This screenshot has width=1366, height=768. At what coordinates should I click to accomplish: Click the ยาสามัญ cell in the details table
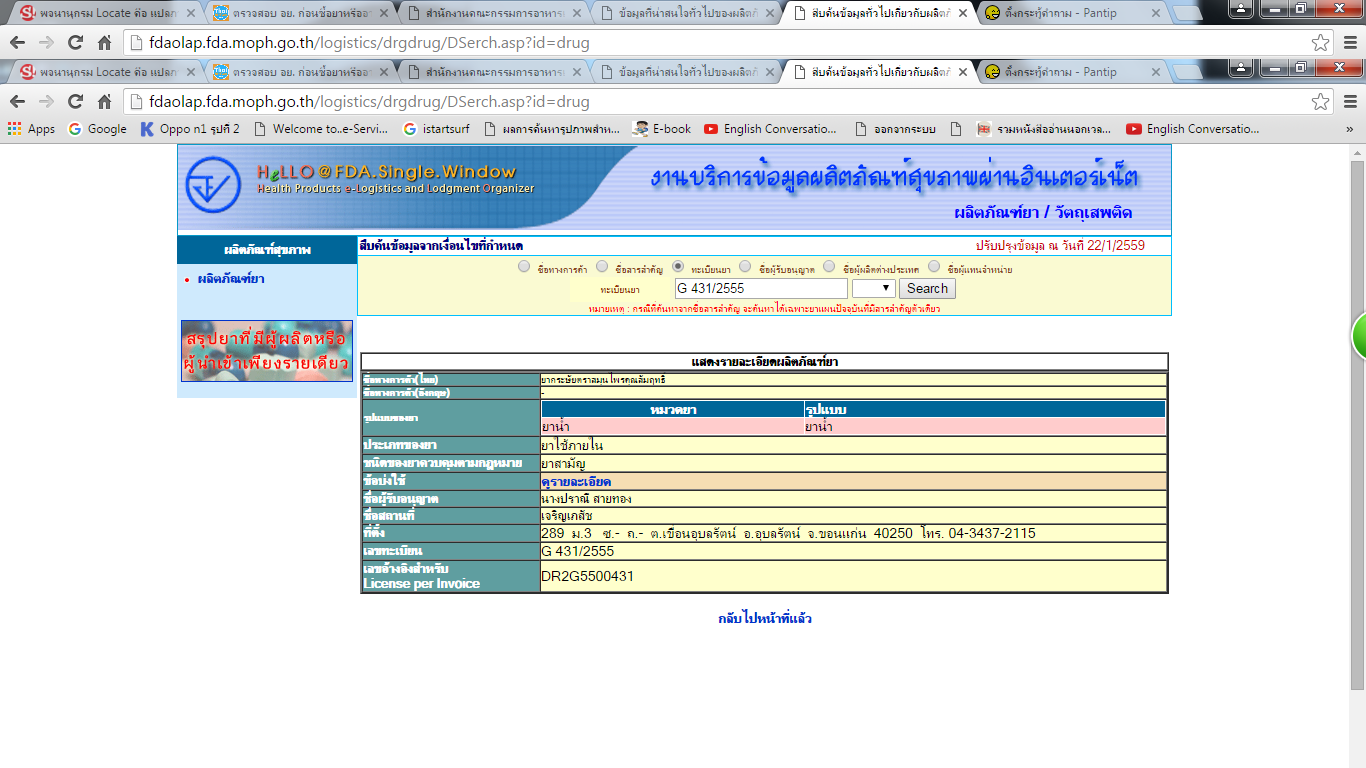pos(854,463)
